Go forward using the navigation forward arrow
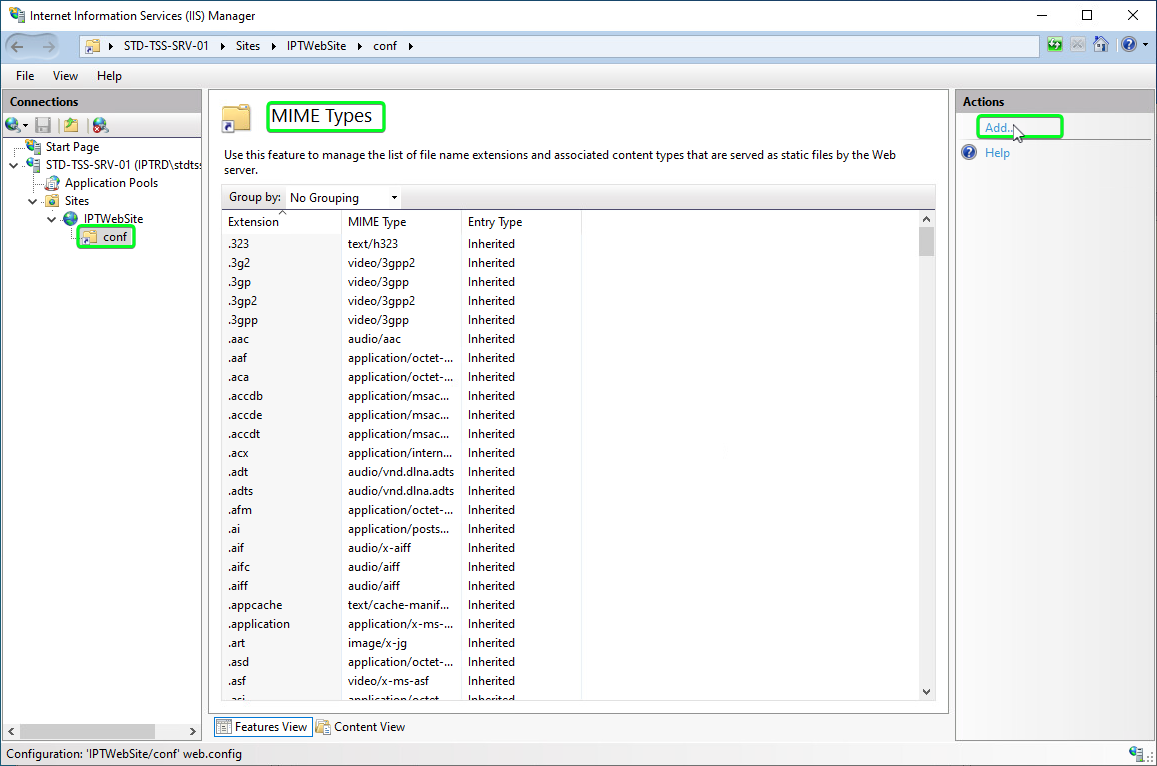The height and width of the screenshot is (766, 1157). point(49,46)
